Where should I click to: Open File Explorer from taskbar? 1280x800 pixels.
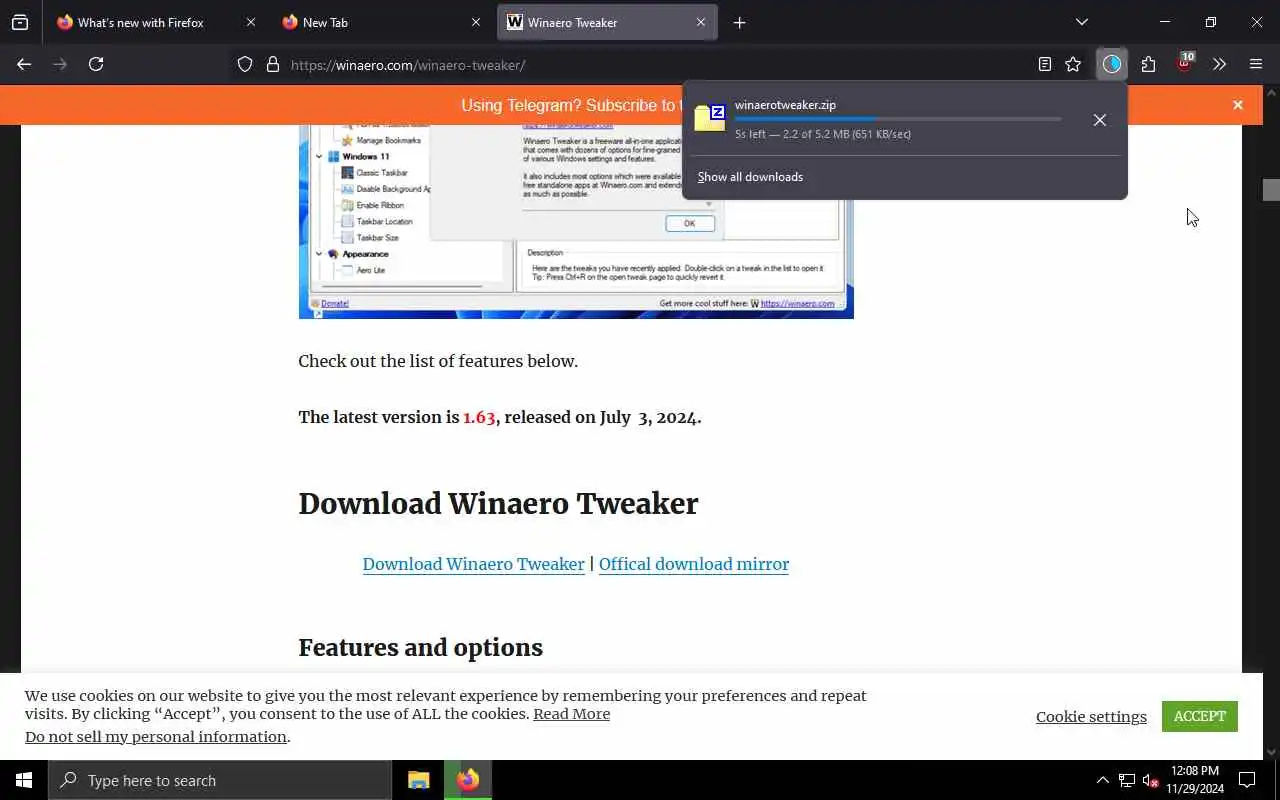coord(418,780)
